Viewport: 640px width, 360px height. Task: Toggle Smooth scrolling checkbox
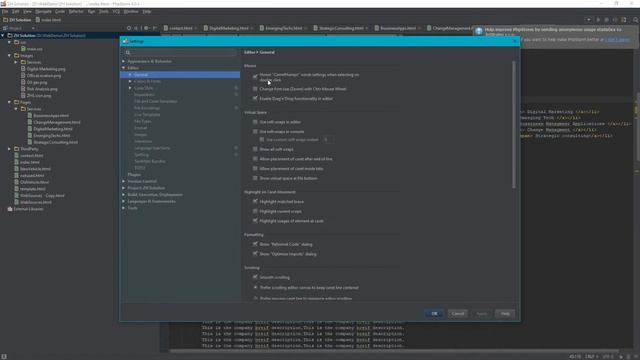tap(255, 277)
